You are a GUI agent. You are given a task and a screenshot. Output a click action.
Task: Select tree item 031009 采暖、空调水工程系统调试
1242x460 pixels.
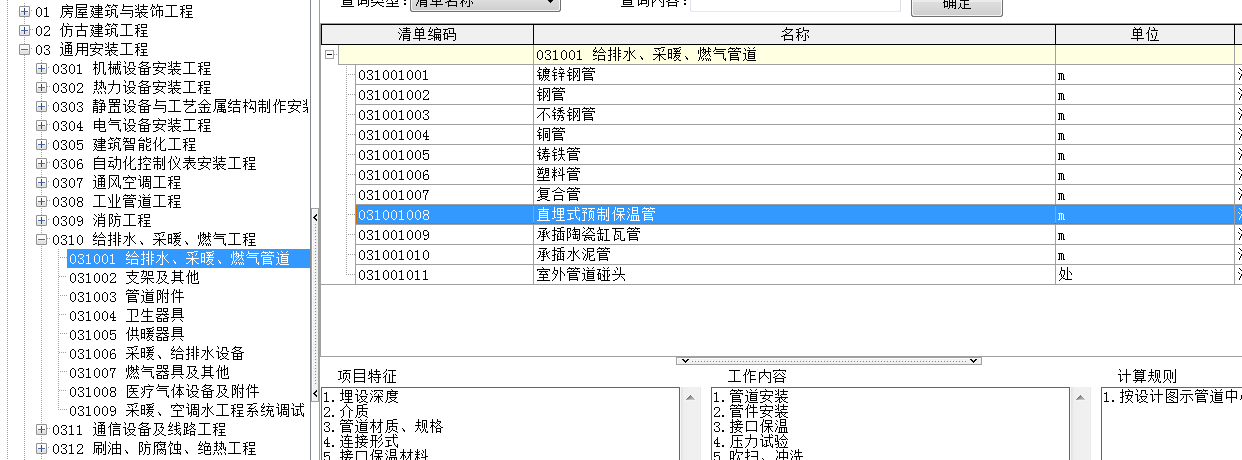[187, 411]
